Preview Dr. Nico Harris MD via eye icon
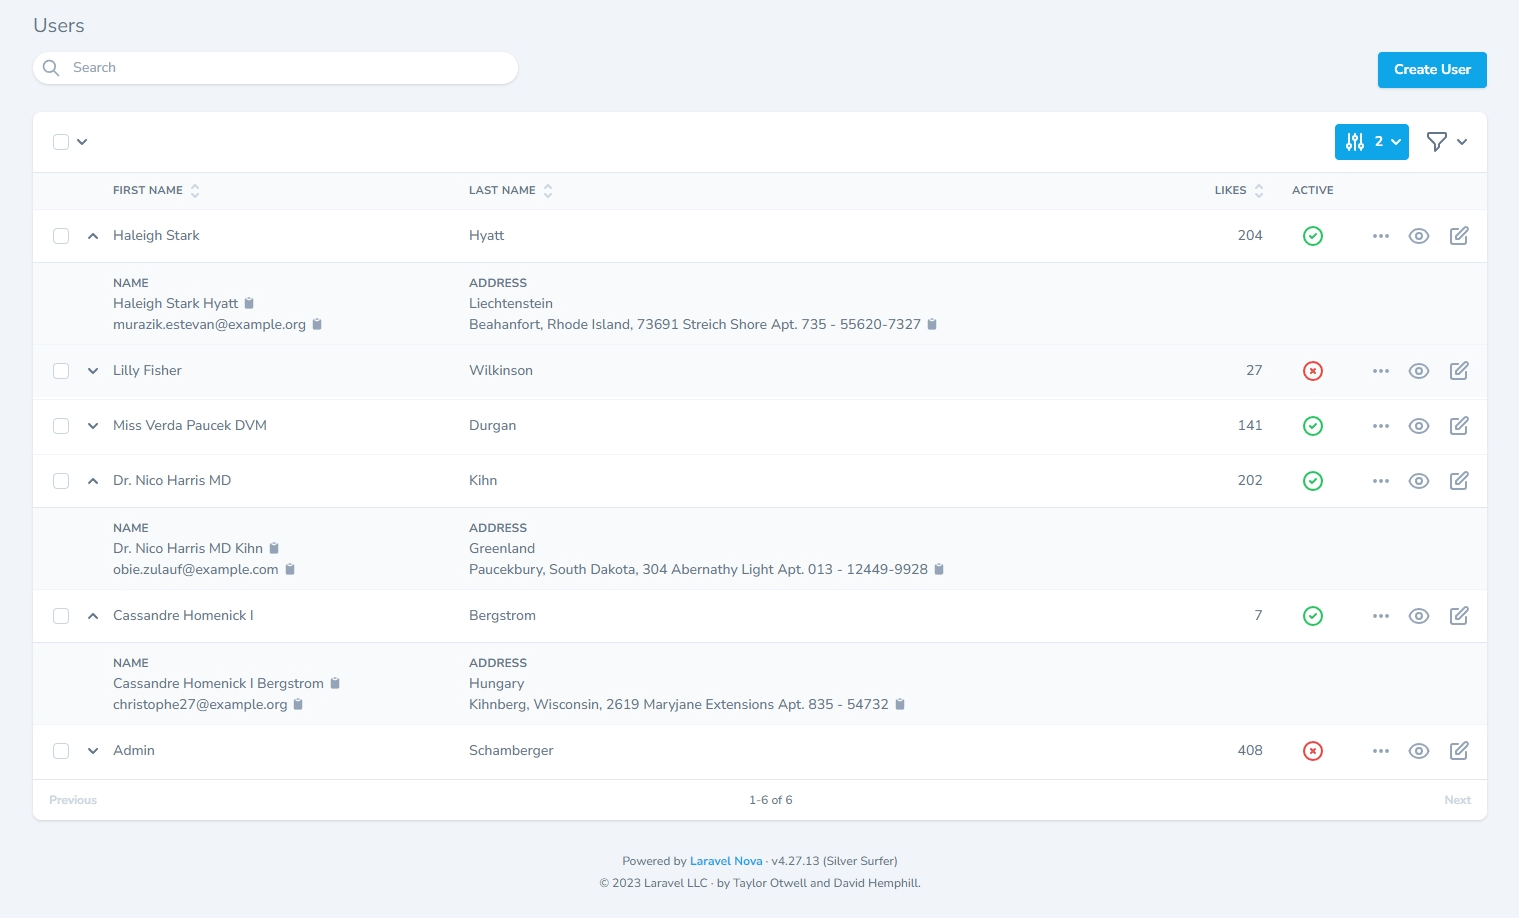 [1419, 481]
